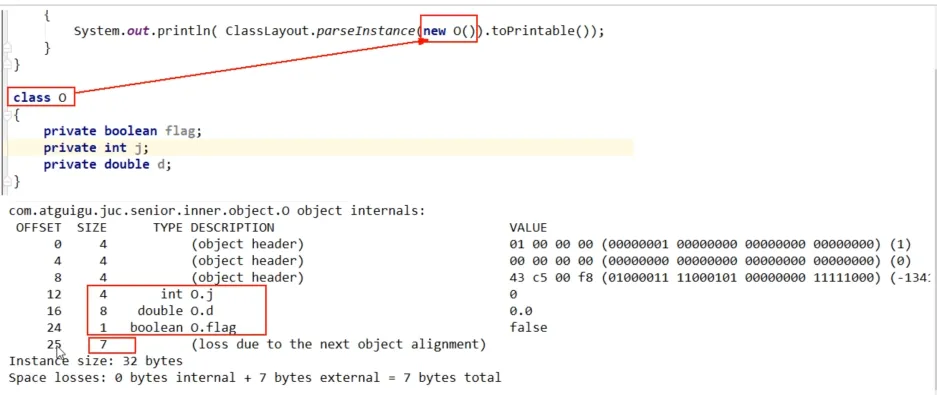Collapse the fold marker beside class O's opening brace

point(7,116)
